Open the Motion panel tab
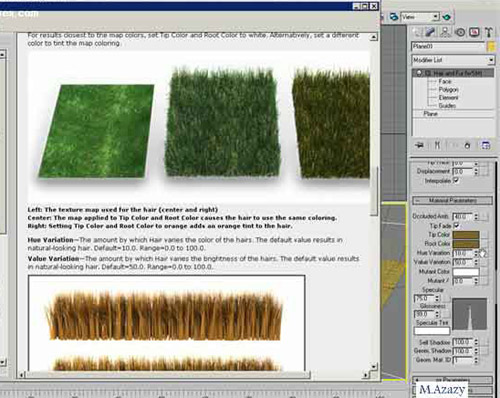This screenshot has height=398, width=500. (460, 32)
